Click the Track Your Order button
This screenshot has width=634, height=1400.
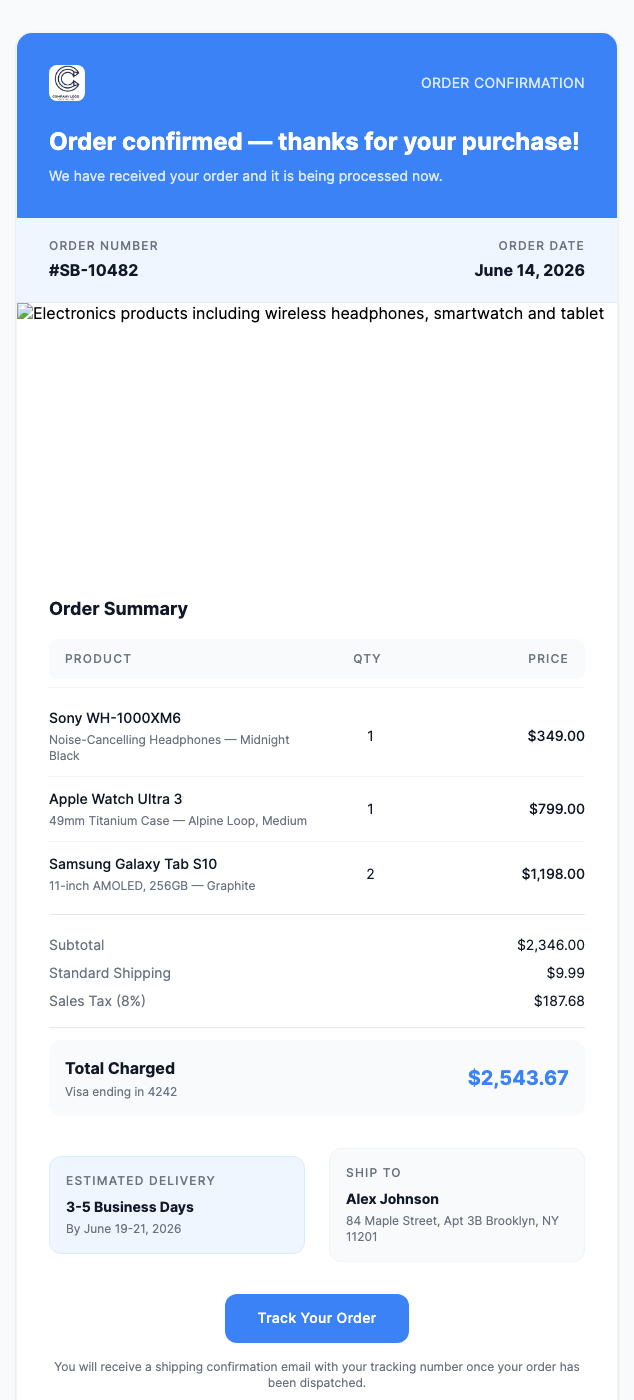(x=317, y=1318)
